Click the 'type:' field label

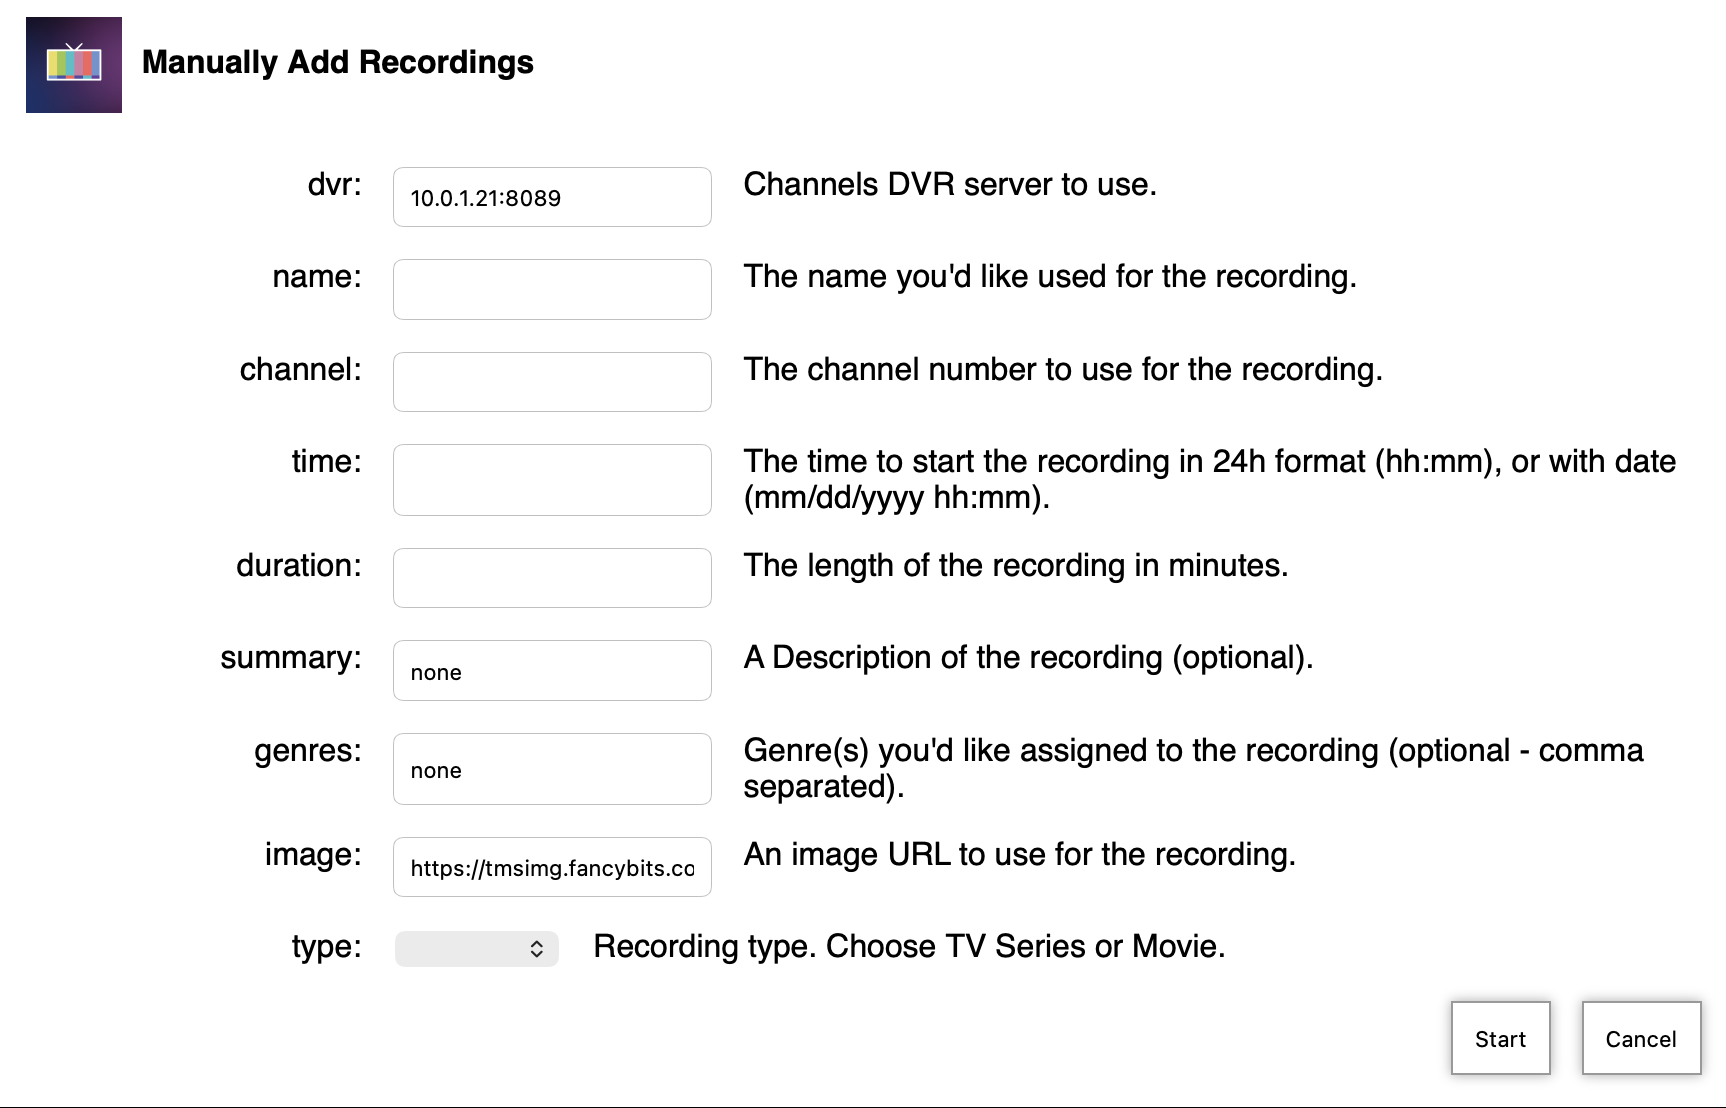click(x=326, y=946)
